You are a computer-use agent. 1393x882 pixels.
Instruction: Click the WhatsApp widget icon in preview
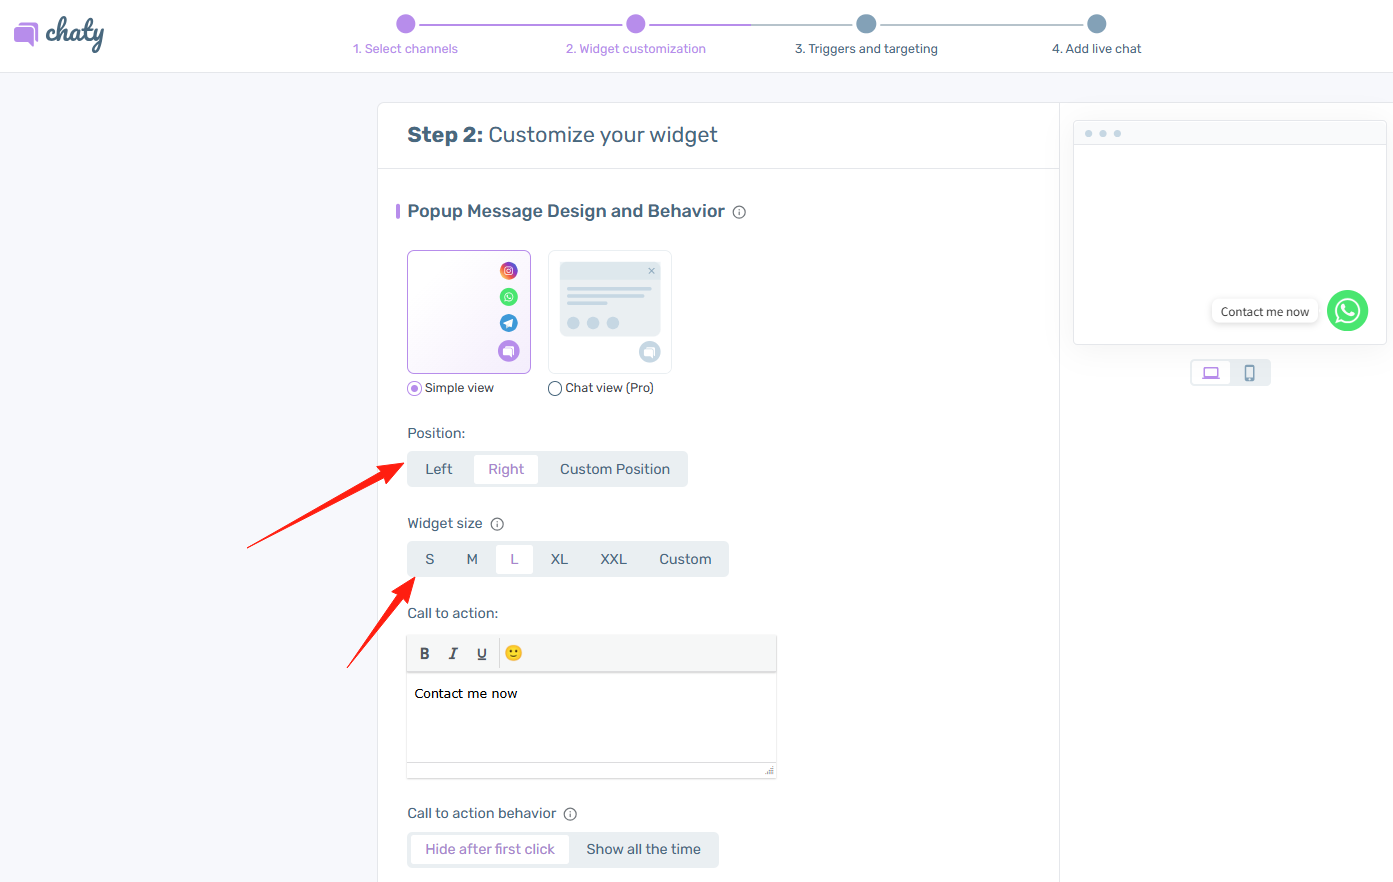[x=1347, y=311]
